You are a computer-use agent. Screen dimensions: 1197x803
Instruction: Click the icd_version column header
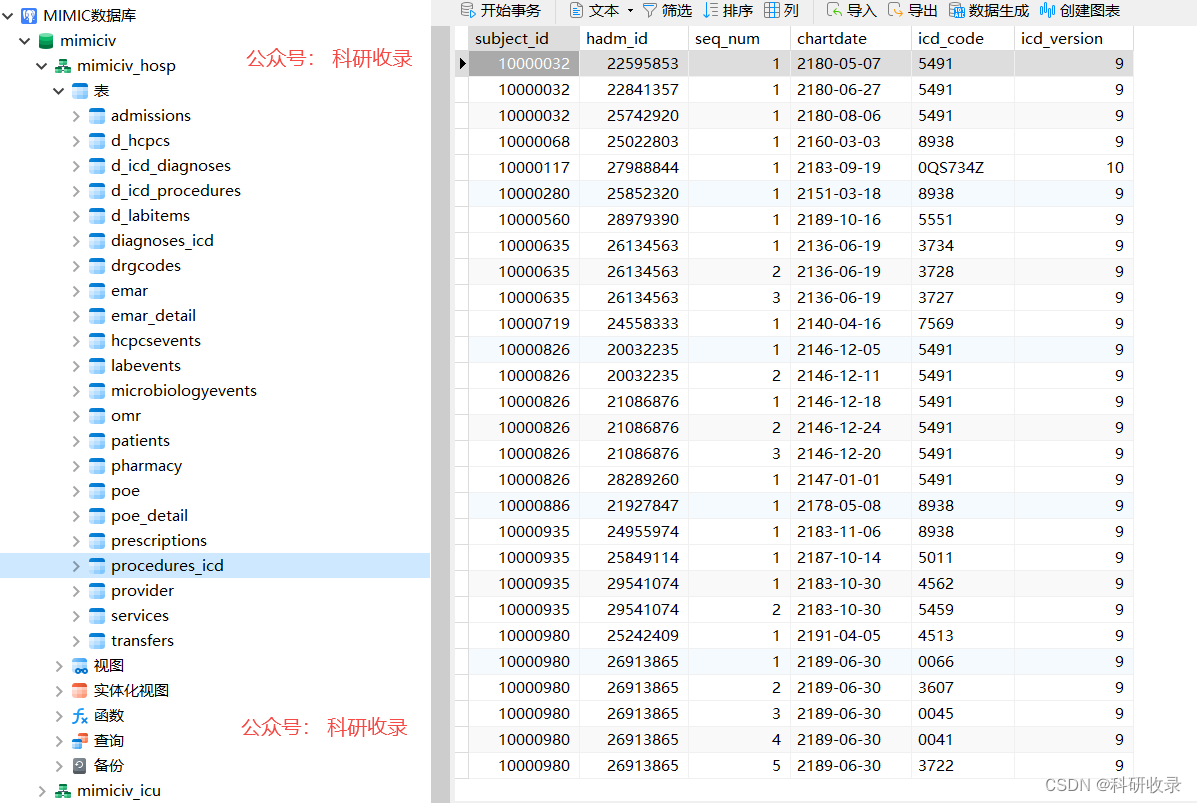point(1073,38)
